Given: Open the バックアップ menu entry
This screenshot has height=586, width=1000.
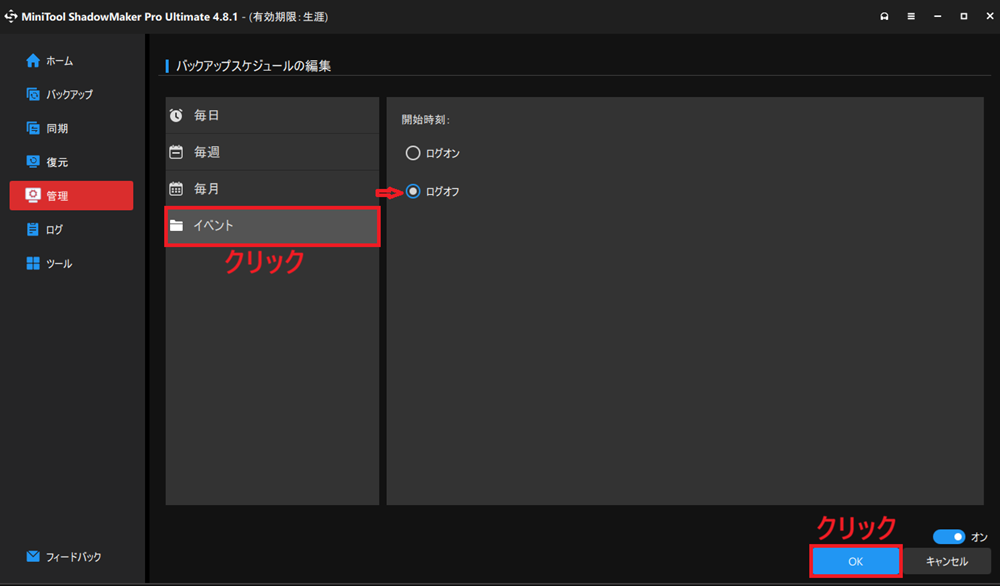Looking at the screenshot, I should [x=70, y=94].
